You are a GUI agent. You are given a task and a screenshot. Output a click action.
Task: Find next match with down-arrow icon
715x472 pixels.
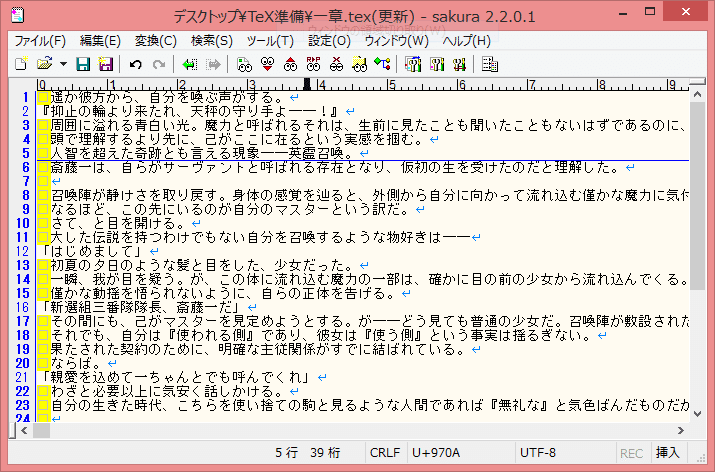[268, 64]
